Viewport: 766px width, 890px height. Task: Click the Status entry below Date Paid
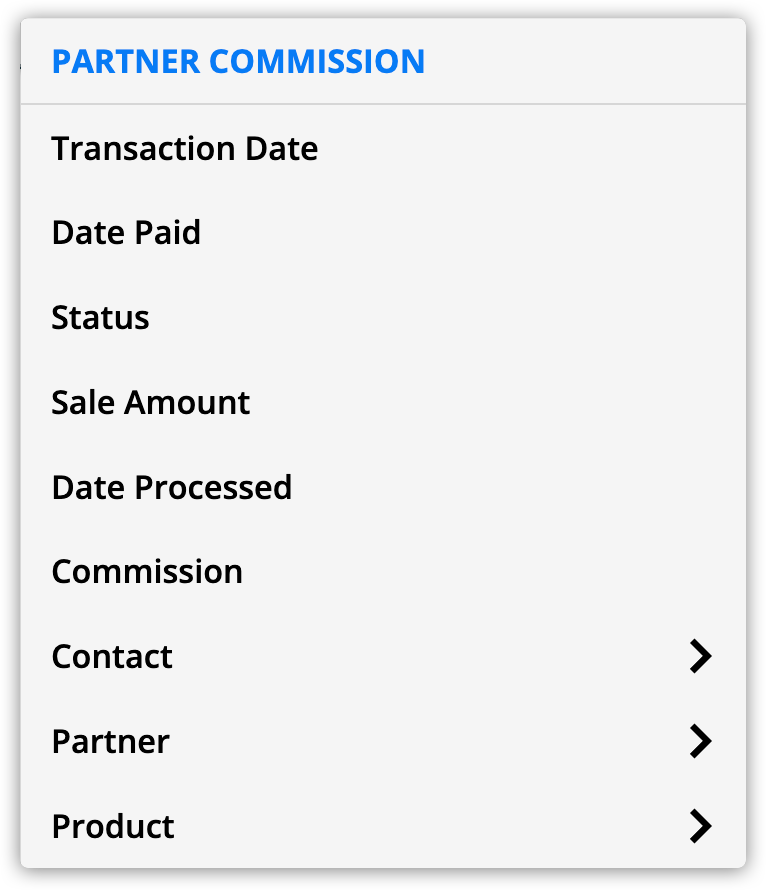point(100,318)
